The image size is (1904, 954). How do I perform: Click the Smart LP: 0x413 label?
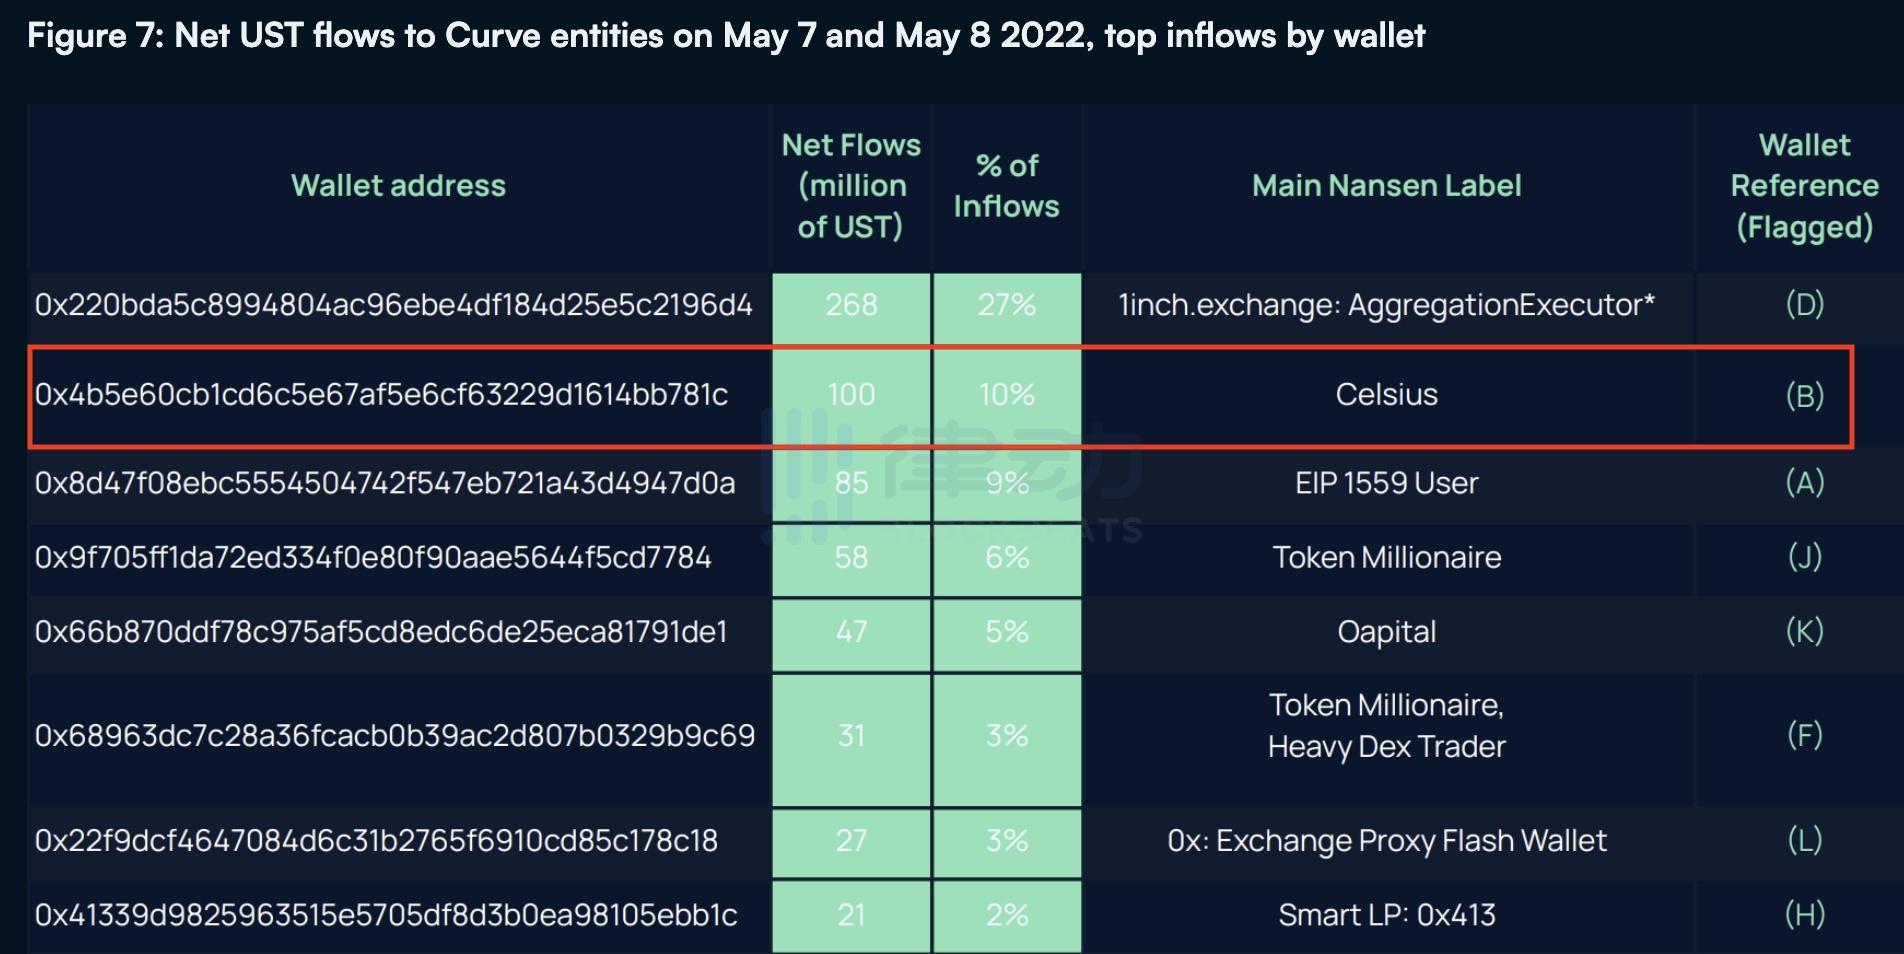[1386, 915]
